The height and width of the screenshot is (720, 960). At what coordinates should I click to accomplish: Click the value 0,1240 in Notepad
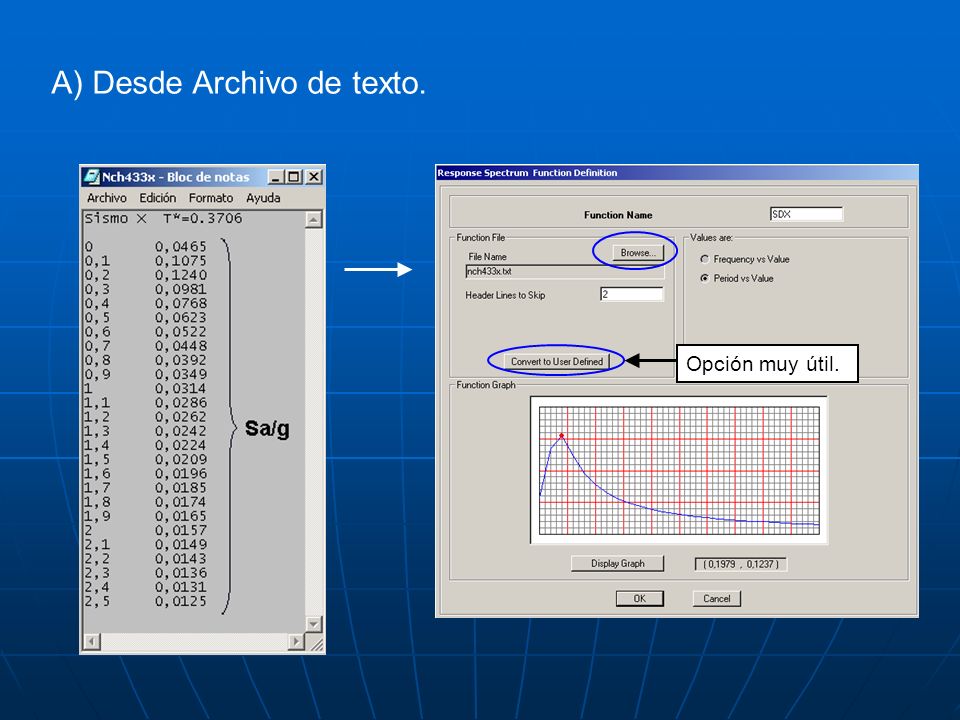(181, 275)
